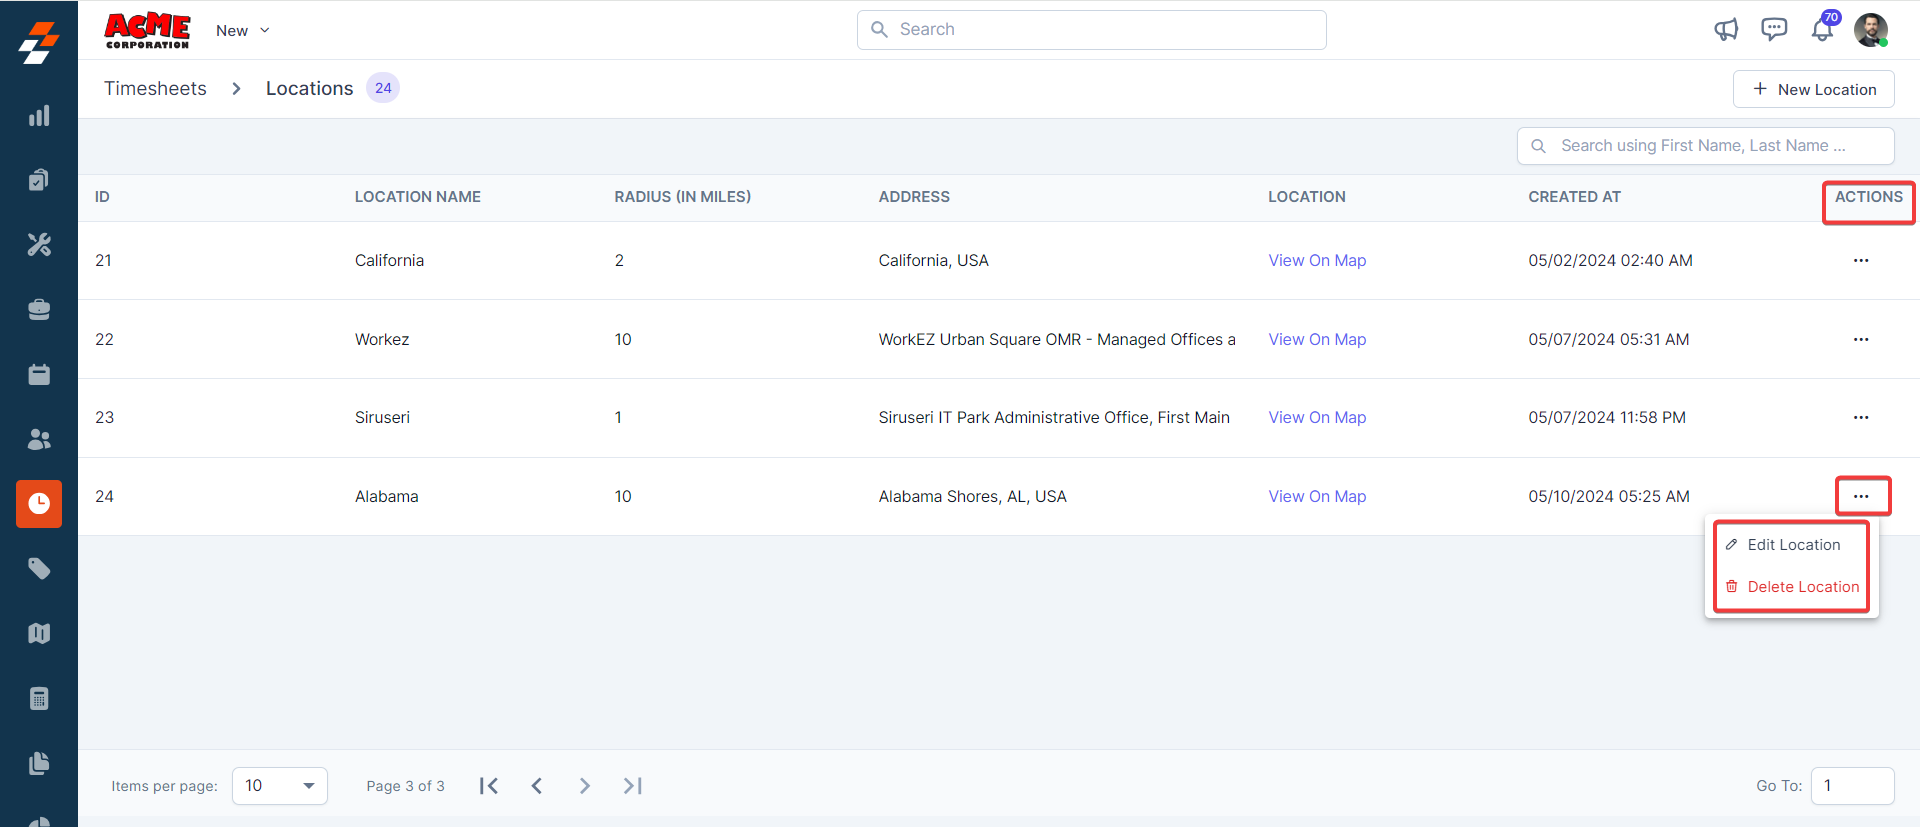The width and height of the screenshot is (1920, 827).
Task: Open the calendar icon in sidebar
Action: tap(39, 375)
